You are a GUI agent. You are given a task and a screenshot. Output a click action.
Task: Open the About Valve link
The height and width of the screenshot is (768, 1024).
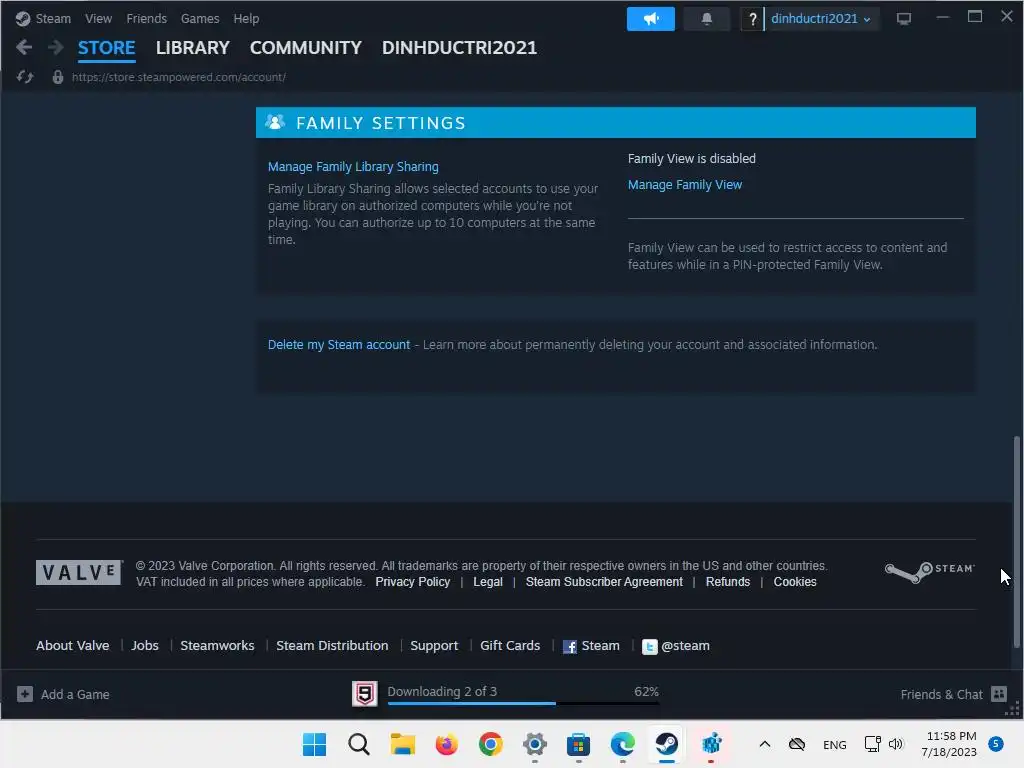[72, 645]
